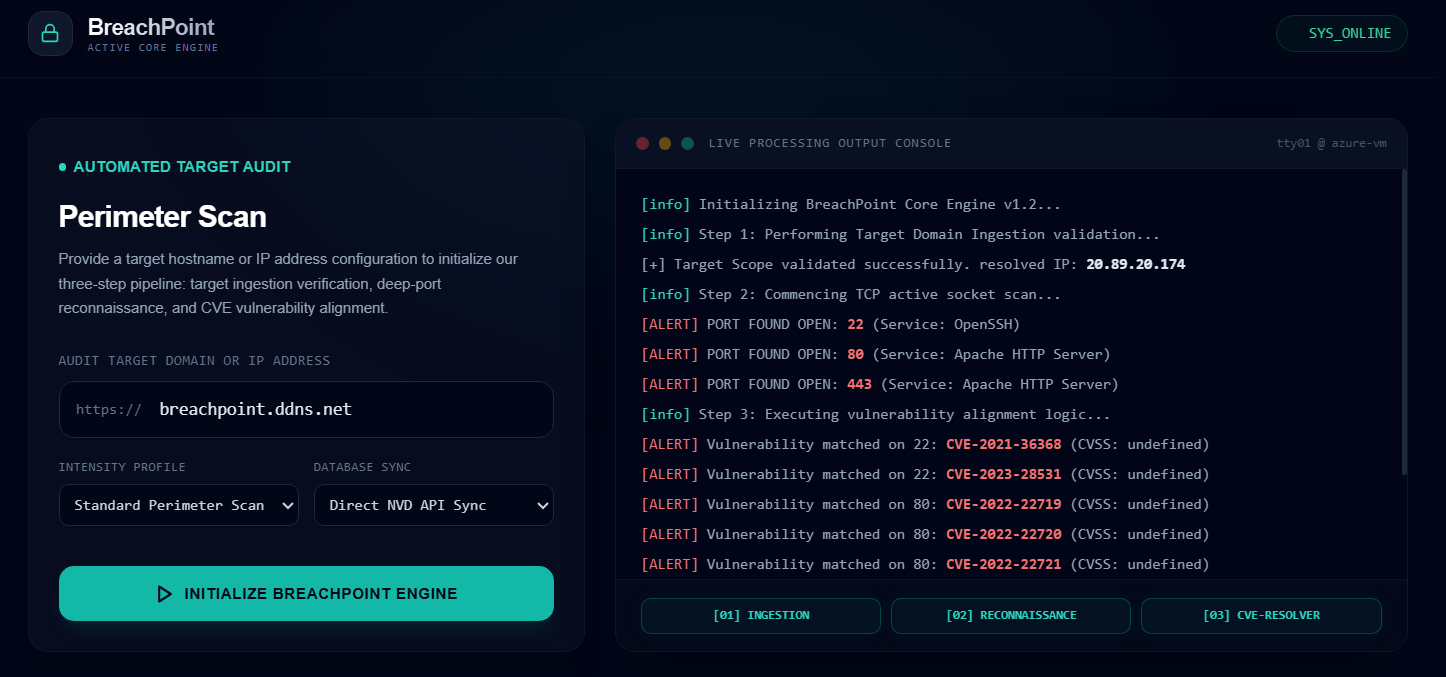Click the BreachPoint title text
This screenshot has width=1446, height=677.
coord(151,27)
